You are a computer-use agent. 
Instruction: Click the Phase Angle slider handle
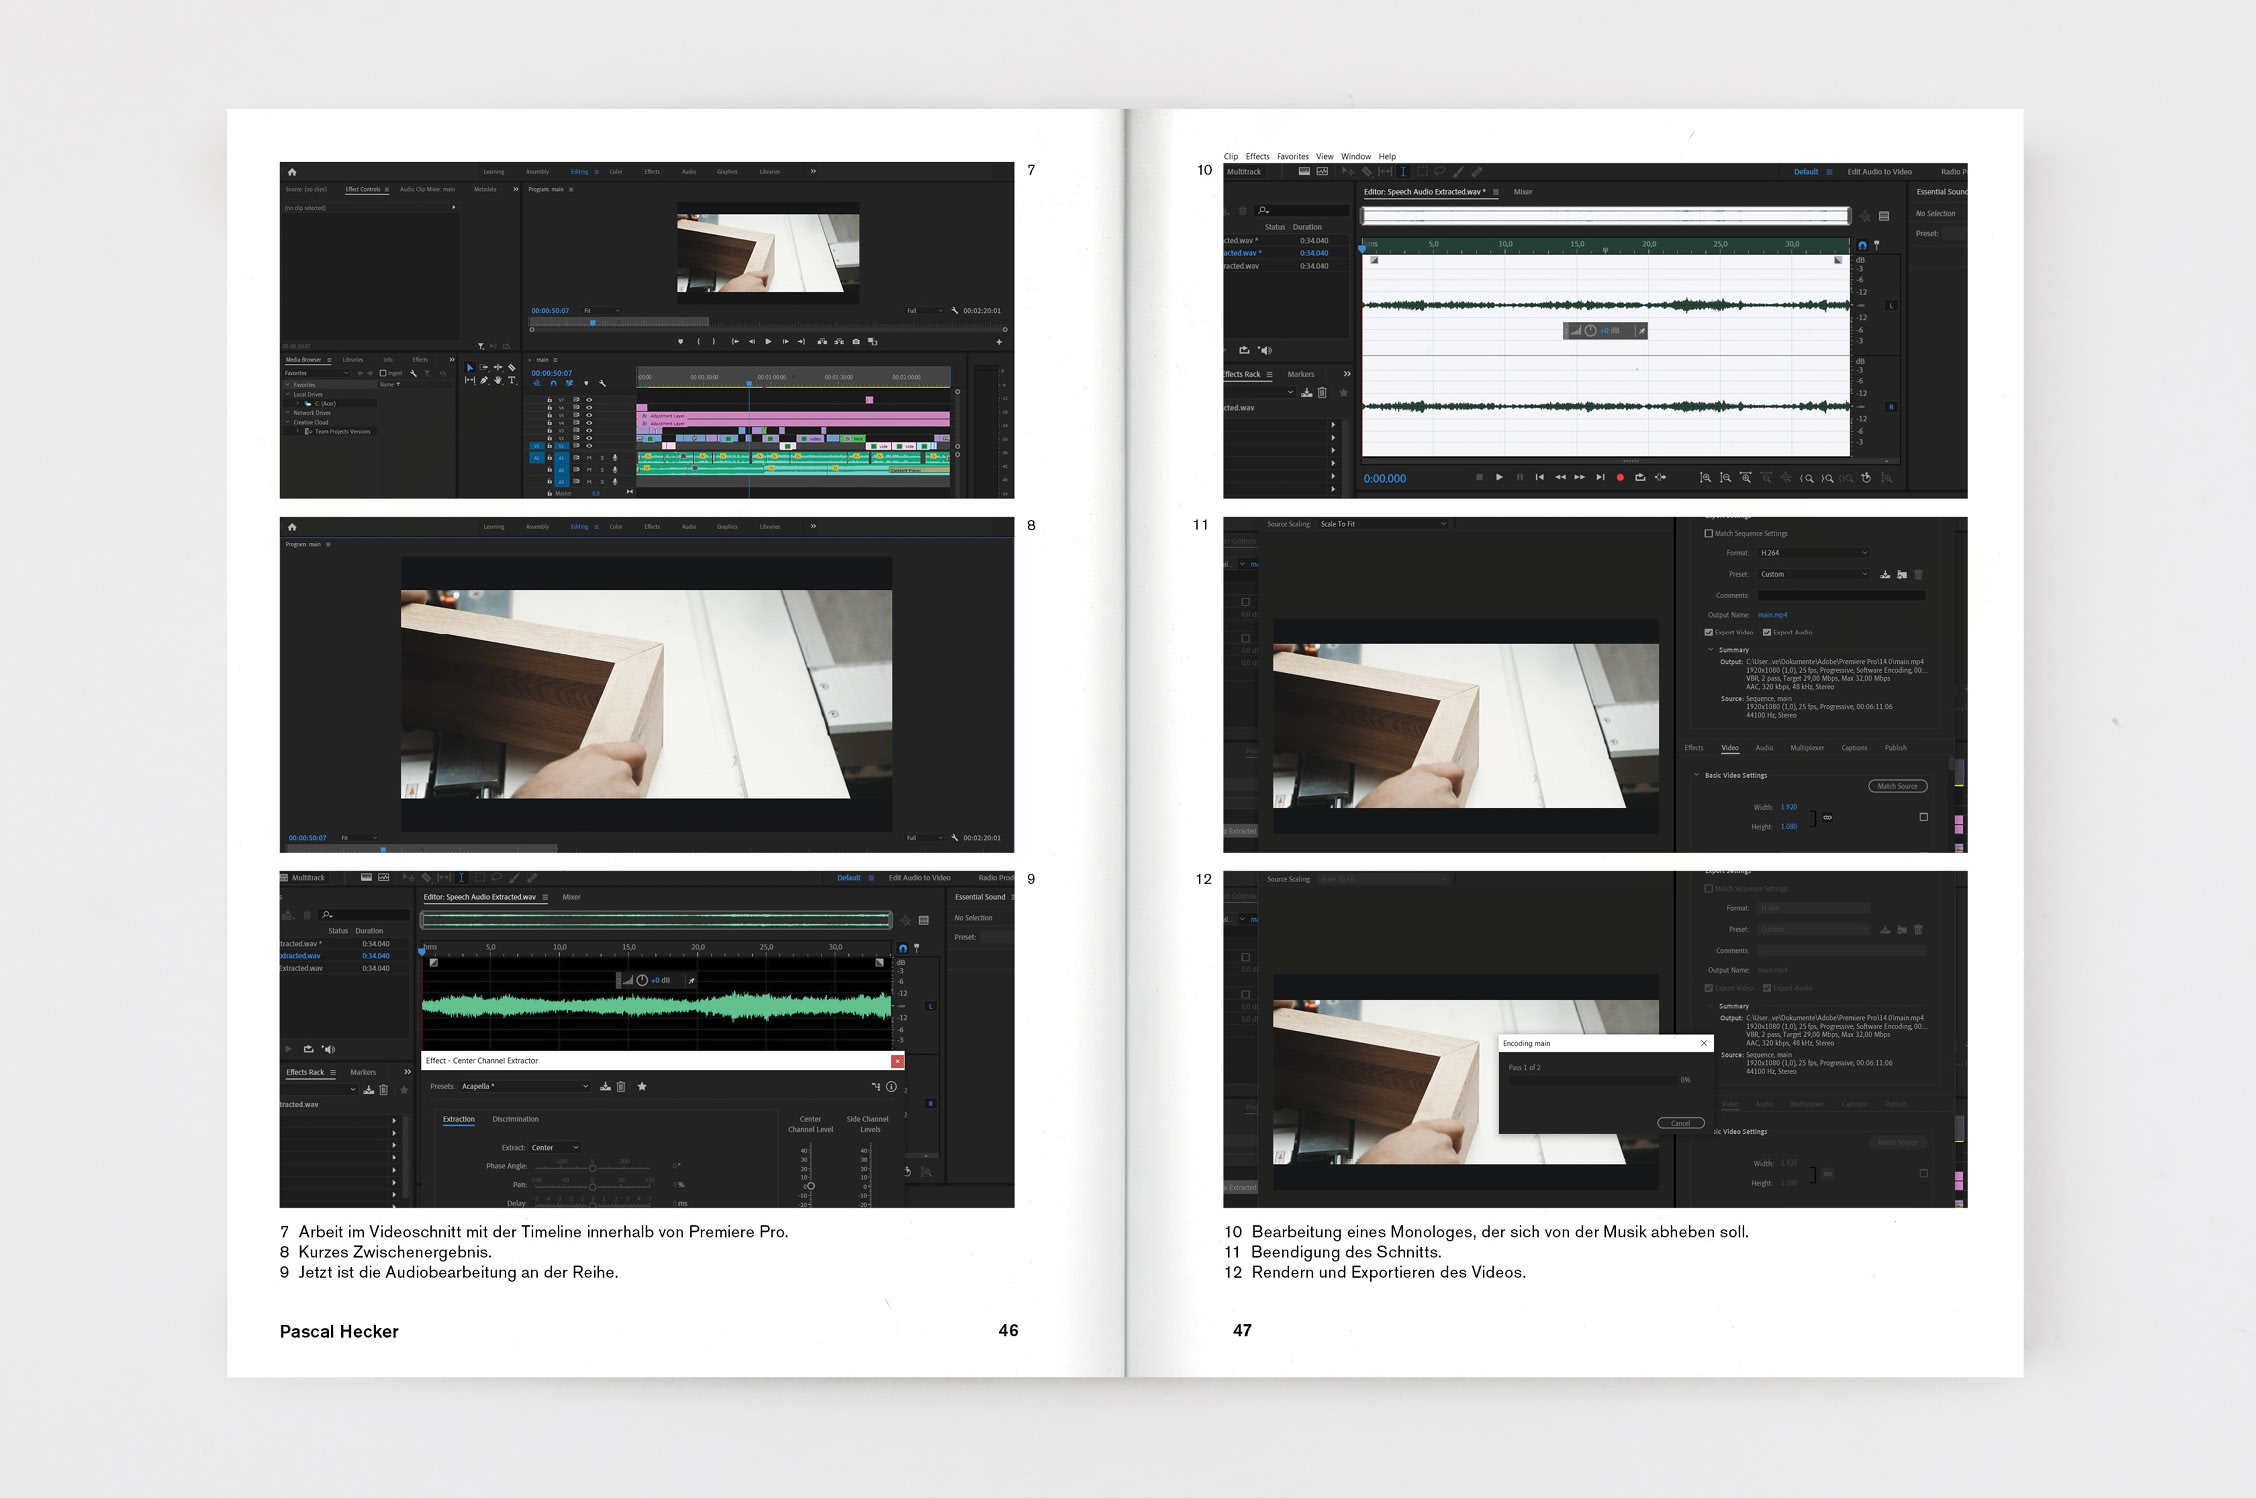(x=592, y=1168)
